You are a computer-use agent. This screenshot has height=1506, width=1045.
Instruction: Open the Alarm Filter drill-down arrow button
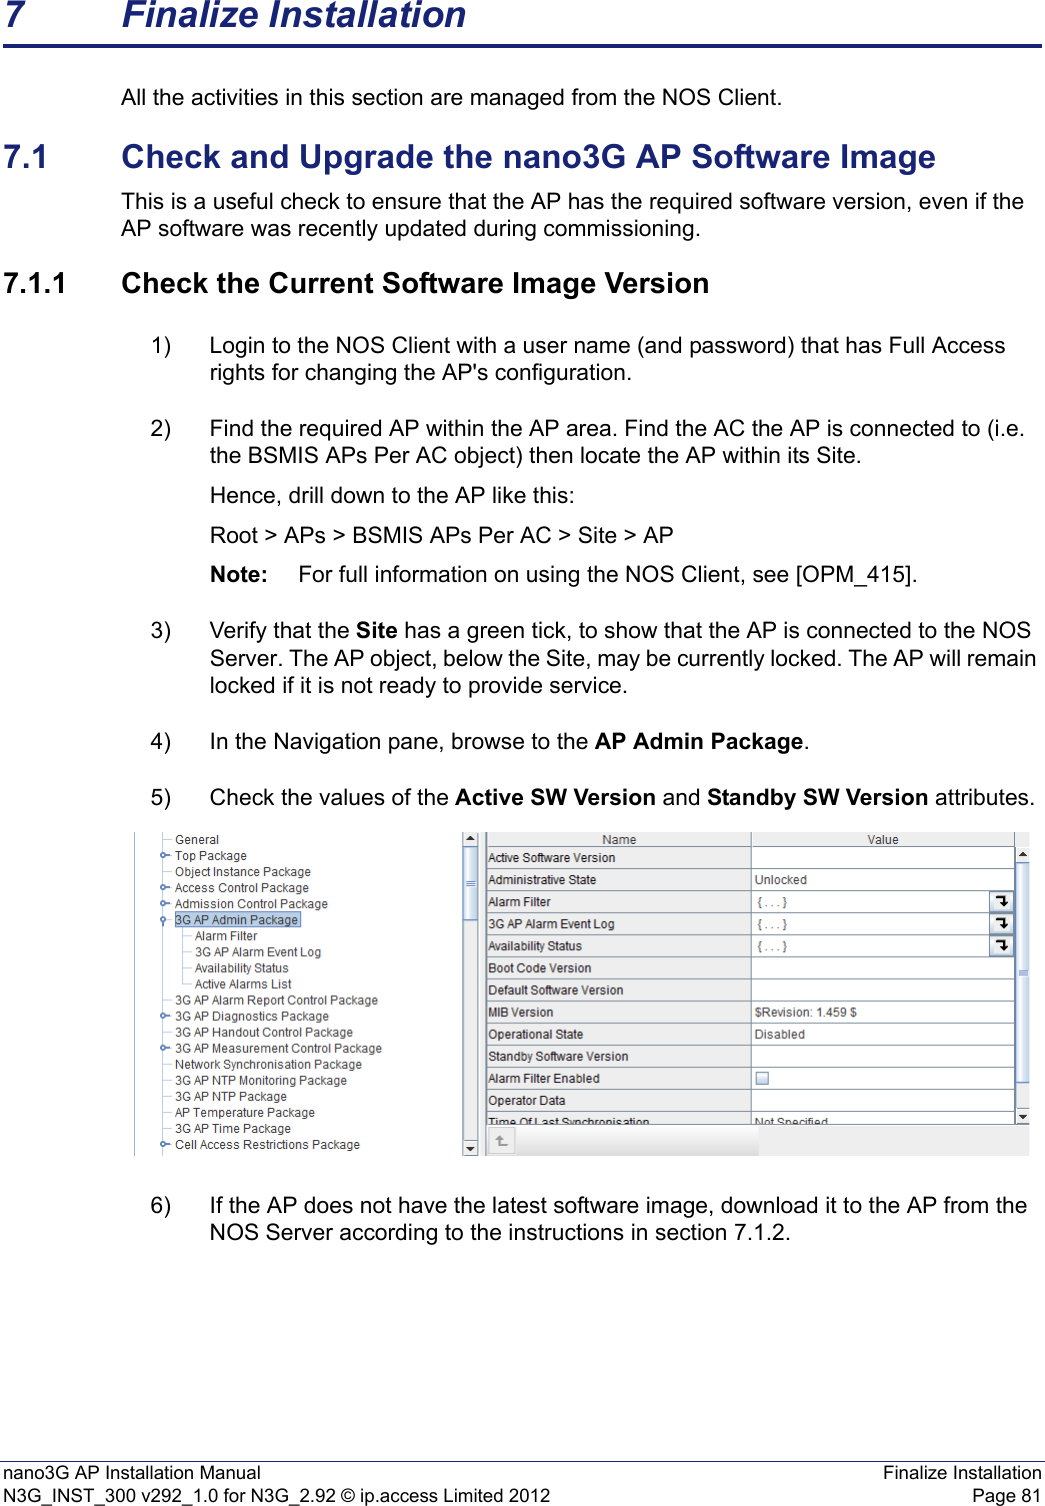[x=1001, y=901]
